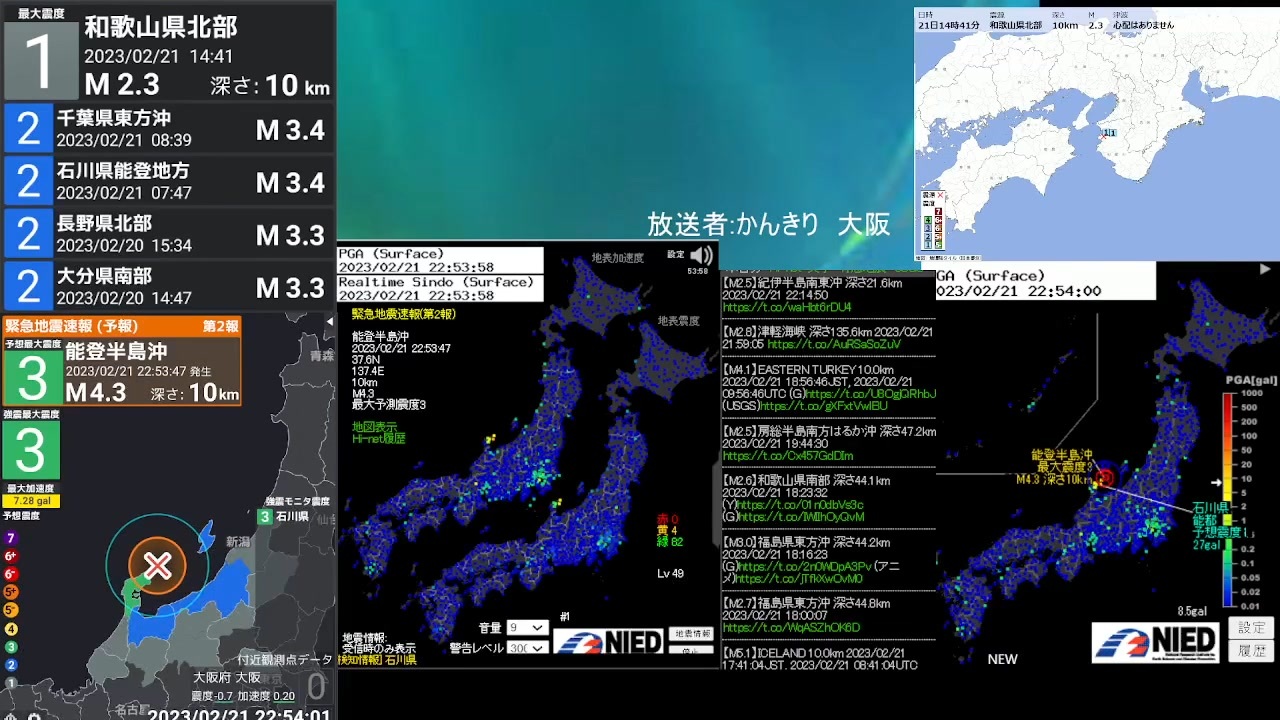
Task: Click the NIED logo beside volume dropdowns
Action: pos(608,640)
